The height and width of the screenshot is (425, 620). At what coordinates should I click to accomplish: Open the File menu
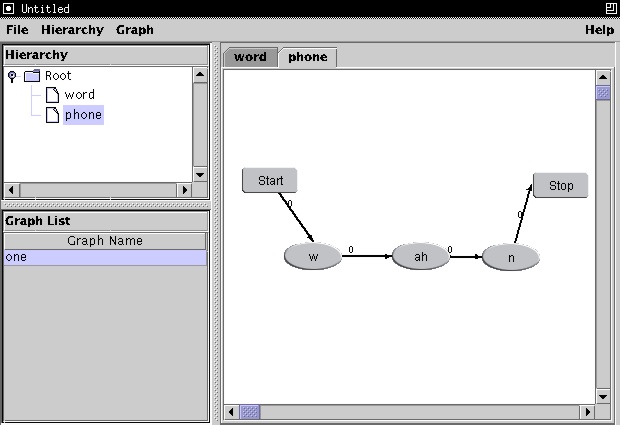[x=17, y=30]
